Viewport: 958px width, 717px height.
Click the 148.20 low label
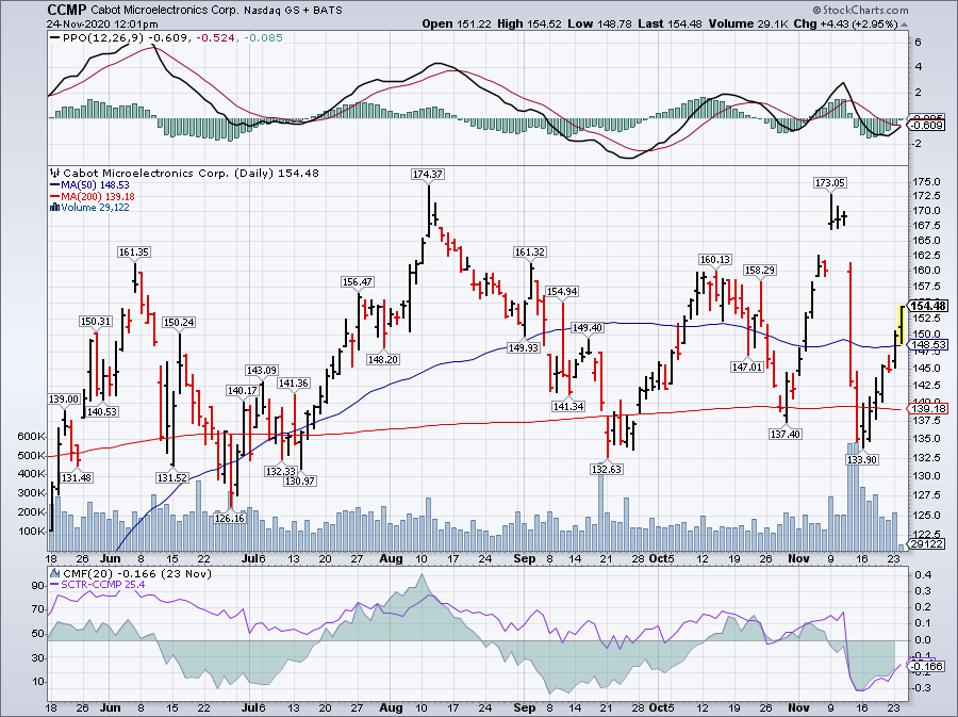[x=383, y=360]
